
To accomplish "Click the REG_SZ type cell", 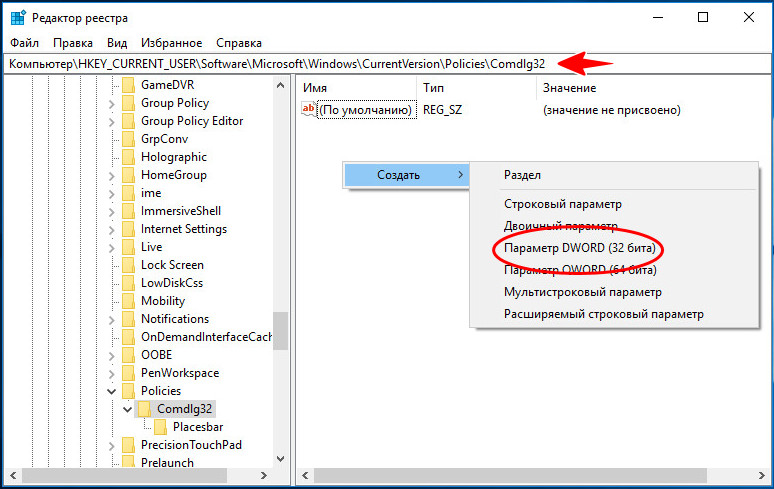I will 442,110.
